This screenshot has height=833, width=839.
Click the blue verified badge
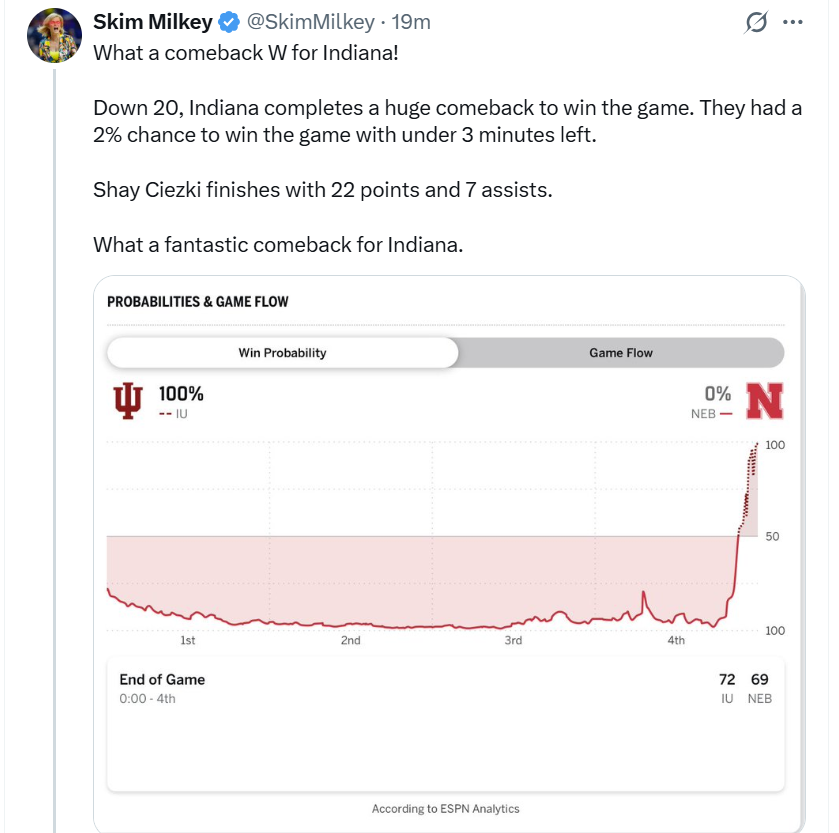(229, 22)
